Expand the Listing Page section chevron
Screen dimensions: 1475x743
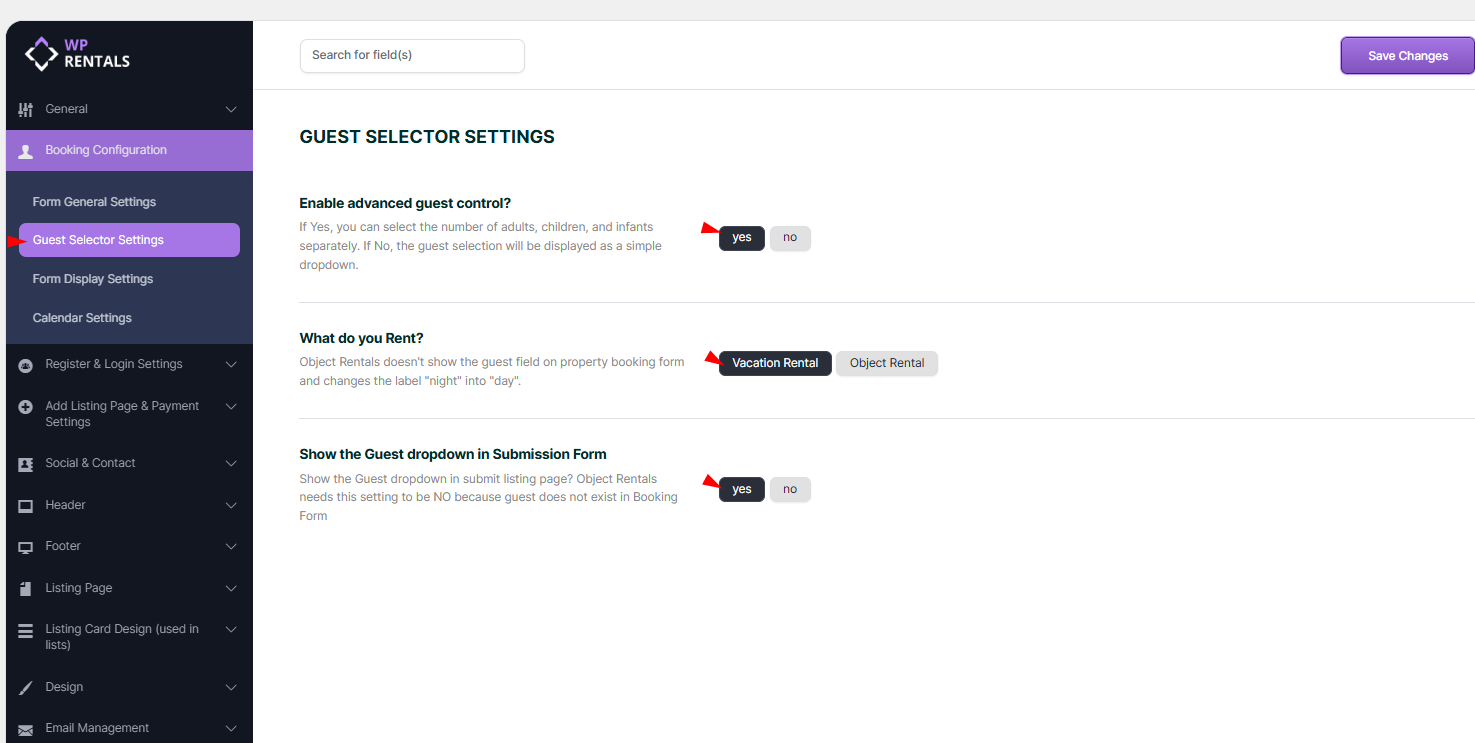coord(231,588)
